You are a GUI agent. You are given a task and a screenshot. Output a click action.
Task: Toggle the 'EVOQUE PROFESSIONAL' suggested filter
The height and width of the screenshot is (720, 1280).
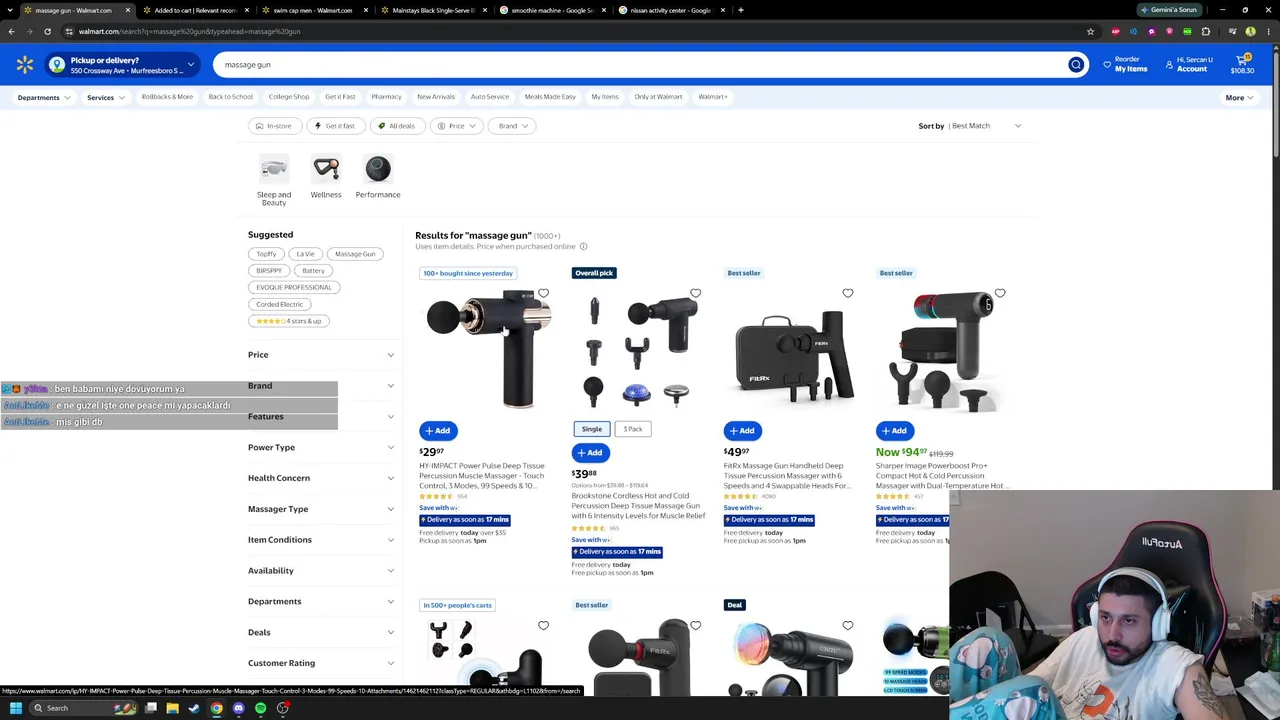click(x=294, y=288)
